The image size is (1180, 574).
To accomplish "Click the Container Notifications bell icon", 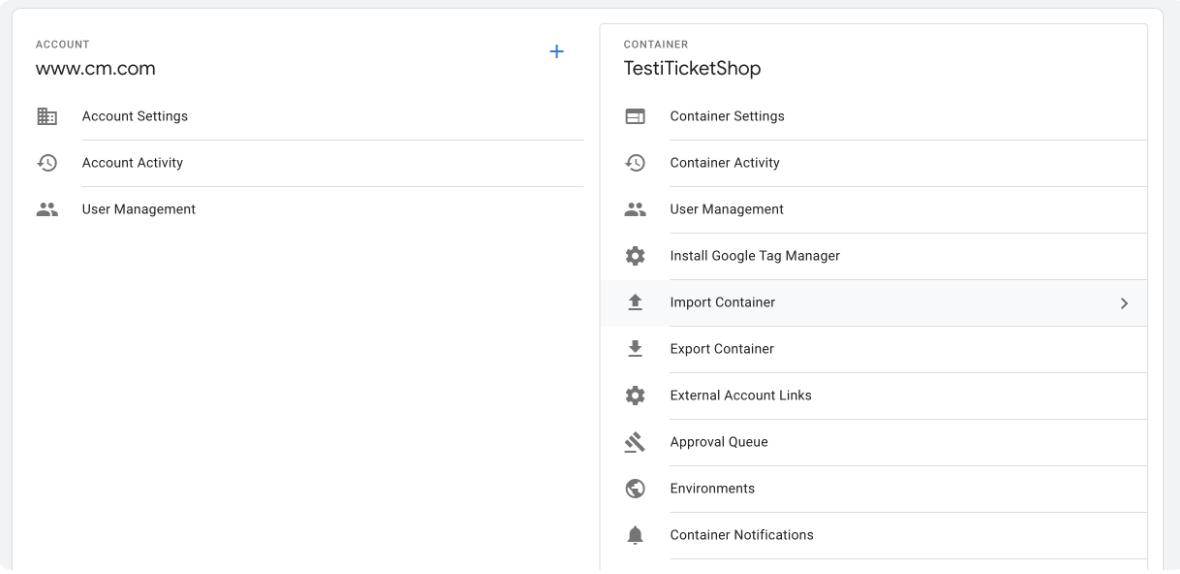I will click(x=634, y=535).
